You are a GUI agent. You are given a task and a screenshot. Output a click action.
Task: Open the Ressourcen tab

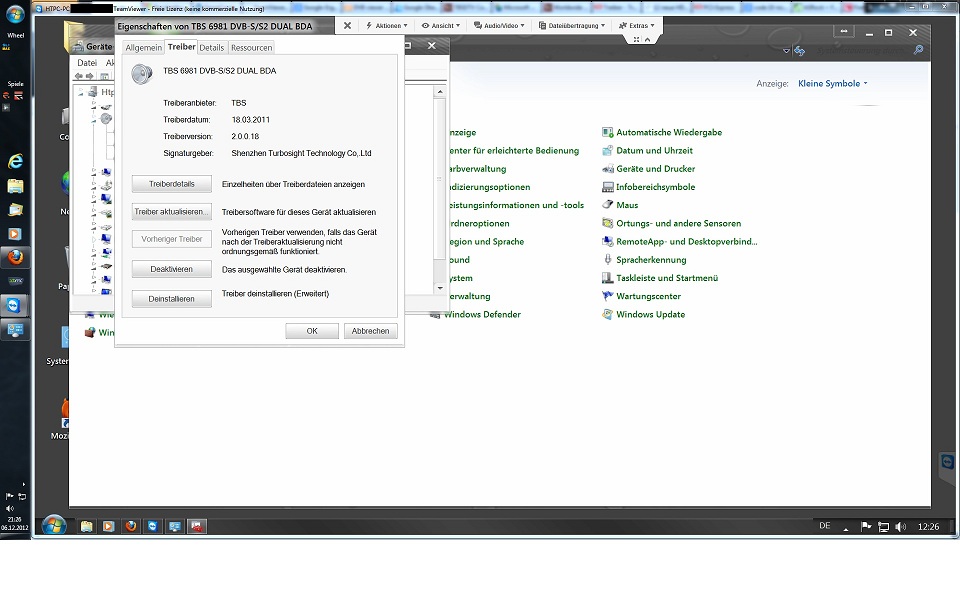[252, 48]
